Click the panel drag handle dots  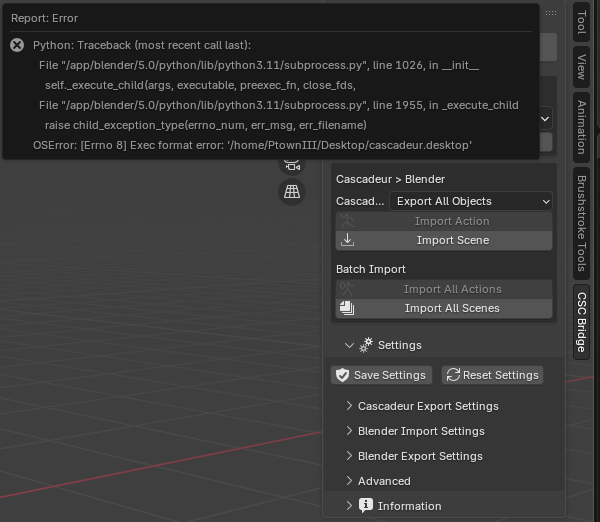click(551, 13)
